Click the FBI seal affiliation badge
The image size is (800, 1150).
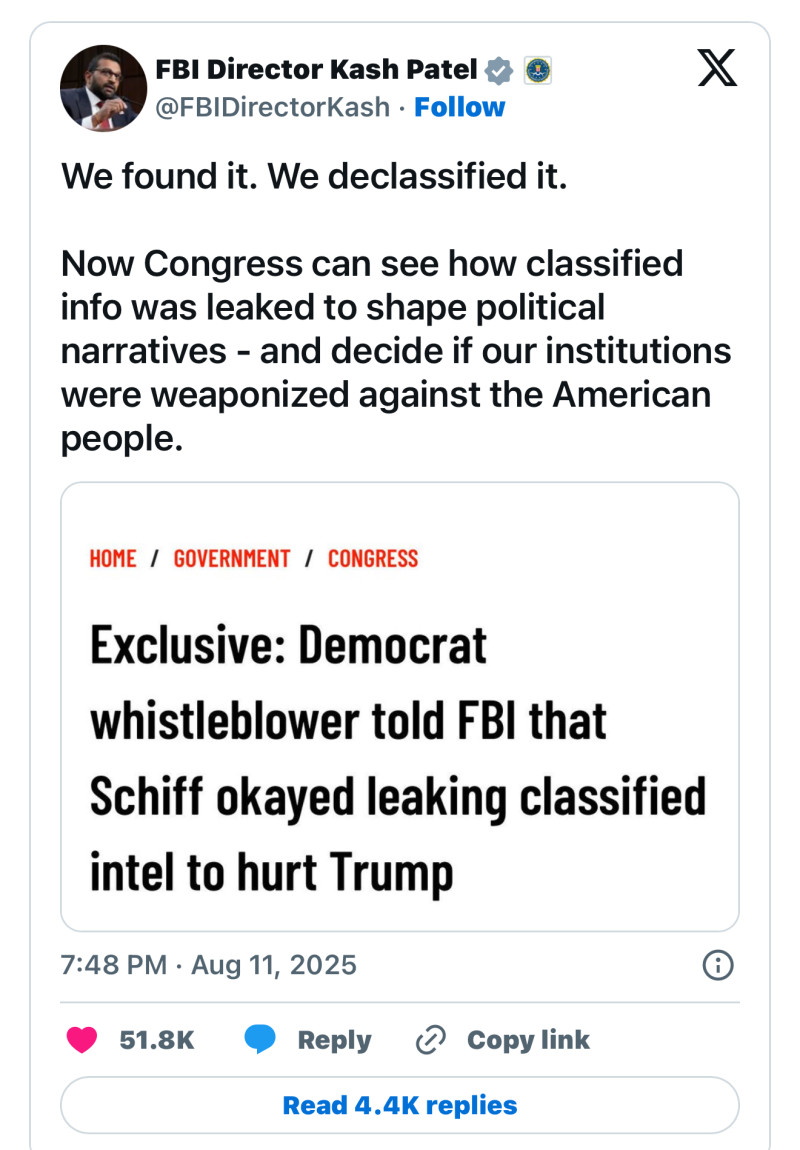537,70
